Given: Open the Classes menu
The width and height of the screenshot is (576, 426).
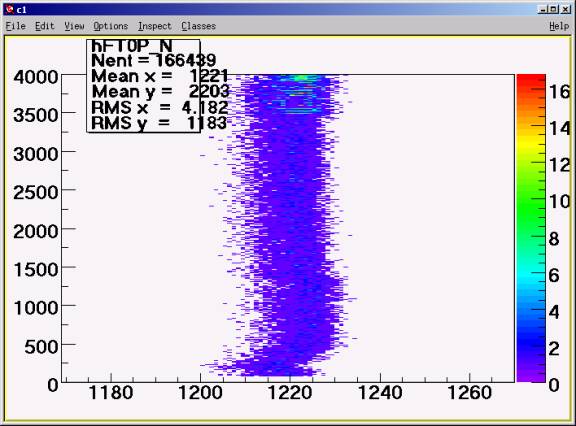Looking at the screenshot, I should 198,26.
